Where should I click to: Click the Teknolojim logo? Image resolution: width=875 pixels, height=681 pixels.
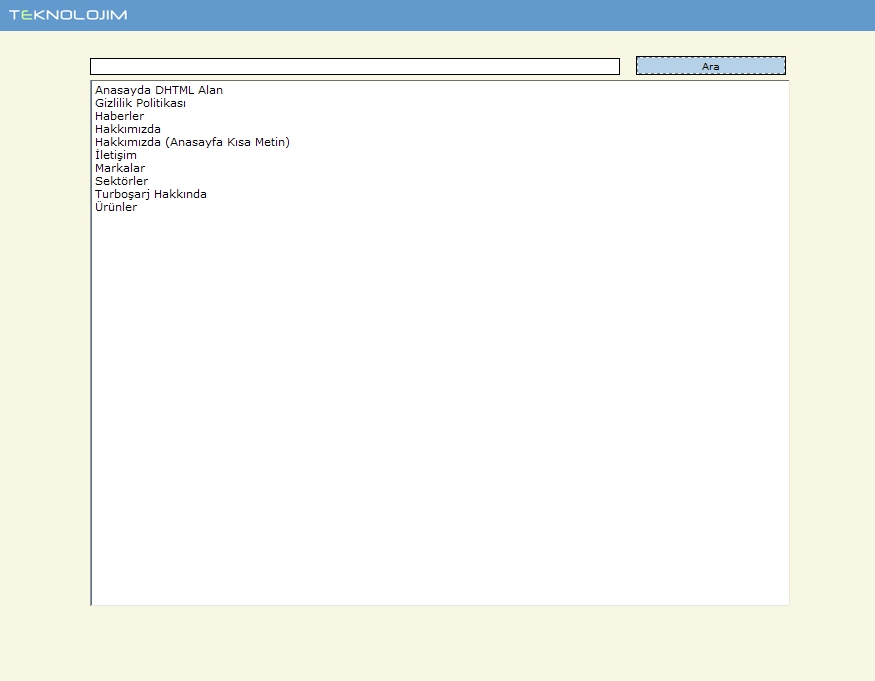68,15
